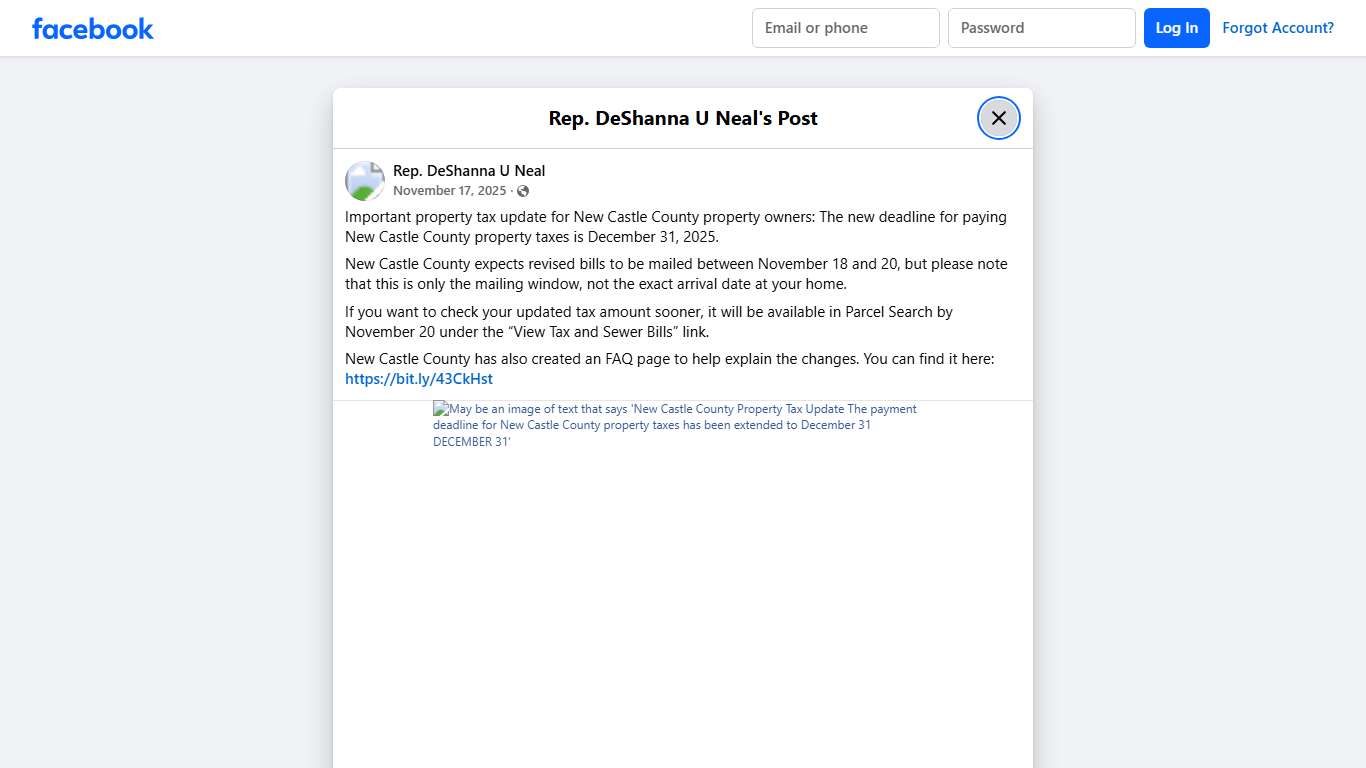Click the New Castle County mailing window sentence
This screenshot has height=768, width=1366.
[677, 273]
